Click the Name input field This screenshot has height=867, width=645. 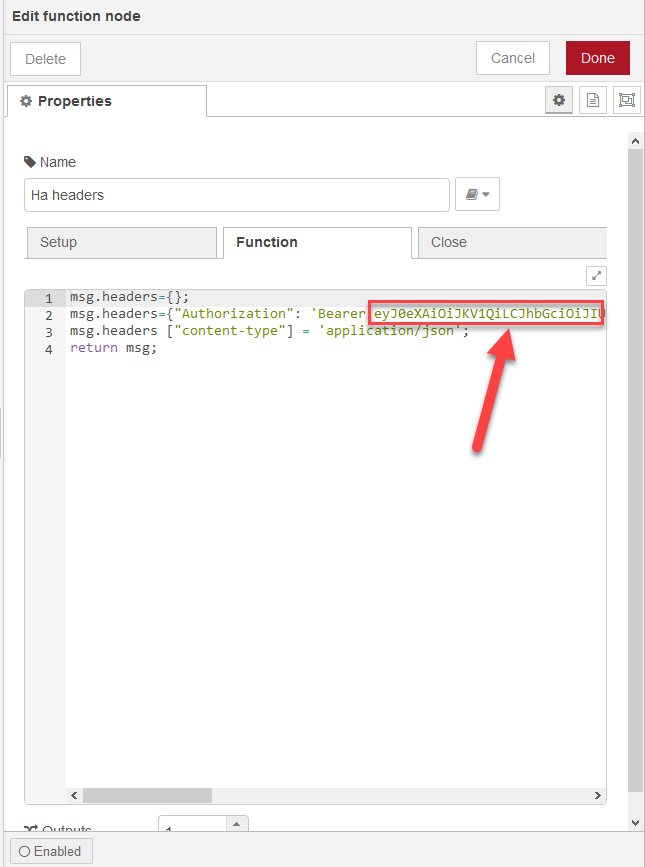pos(236,195)
